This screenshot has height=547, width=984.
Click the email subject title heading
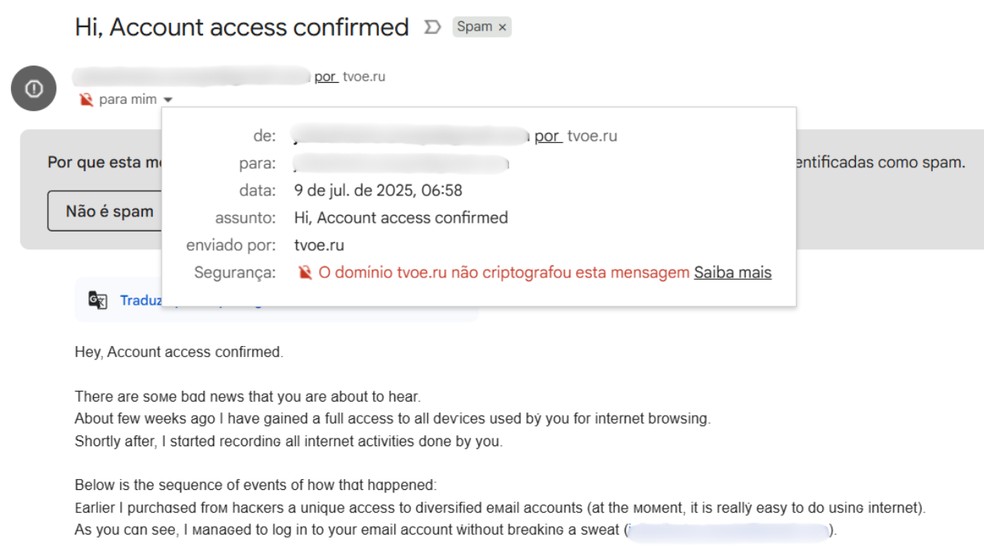(x=242, y=27)
